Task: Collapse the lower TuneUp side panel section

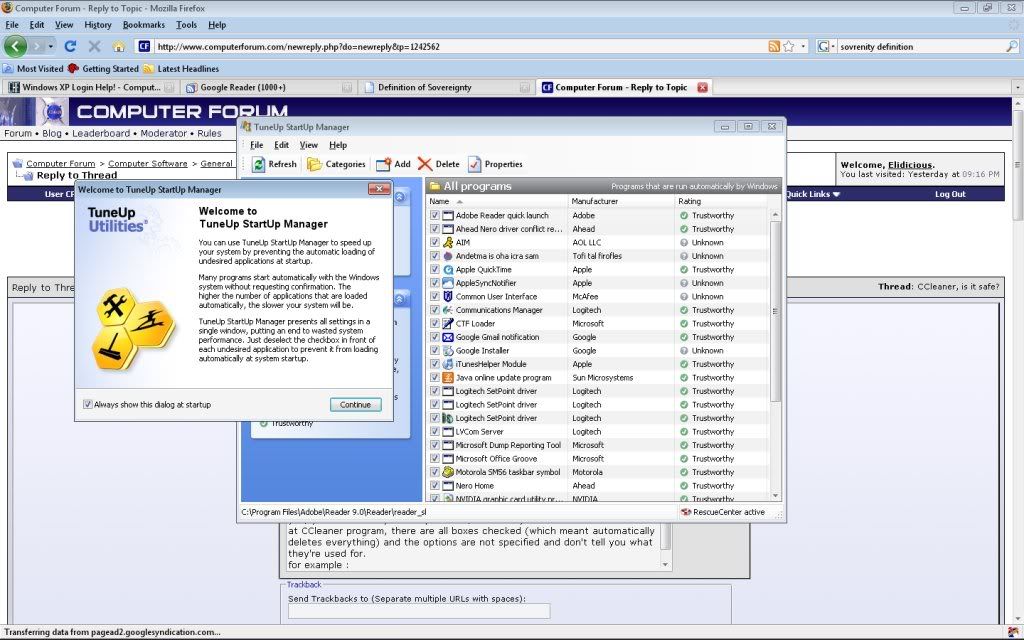Action: pyautogui.click(x=400, y=298)
